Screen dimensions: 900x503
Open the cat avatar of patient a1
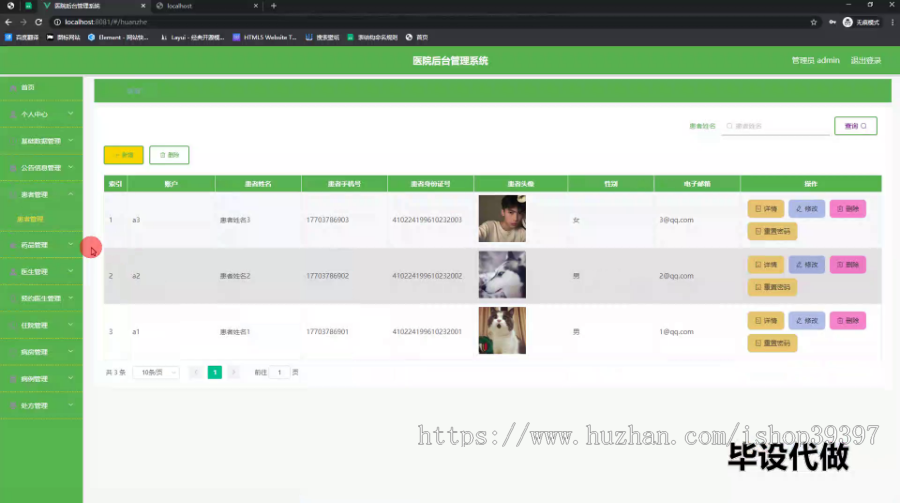click(x=502, y=330)
